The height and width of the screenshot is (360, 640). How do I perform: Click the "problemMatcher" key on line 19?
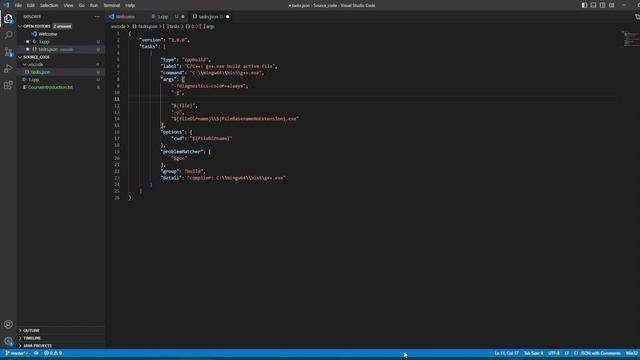tap(182, 151)
